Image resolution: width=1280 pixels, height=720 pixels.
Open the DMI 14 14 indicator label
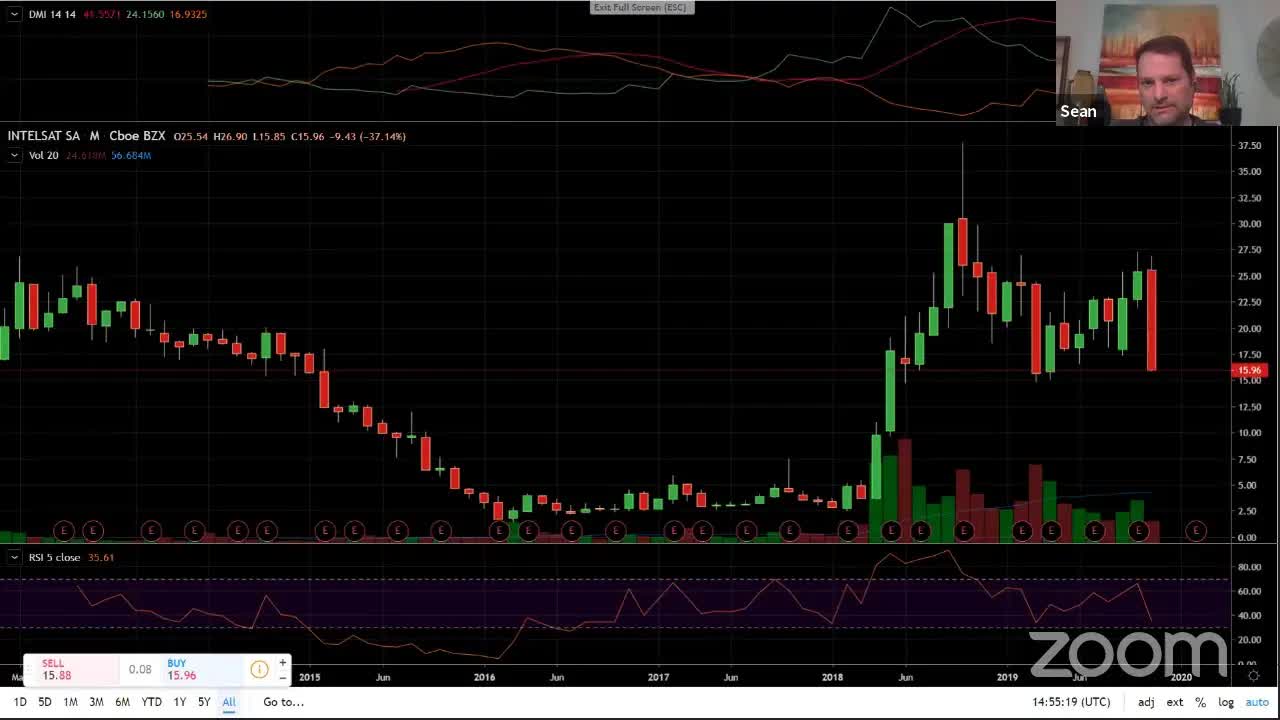click(x=52, y=14)
